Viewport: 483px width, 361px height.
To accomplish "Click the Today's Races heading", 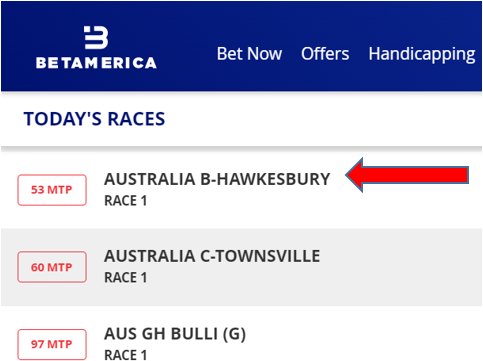I will click(x=94, y=119).
